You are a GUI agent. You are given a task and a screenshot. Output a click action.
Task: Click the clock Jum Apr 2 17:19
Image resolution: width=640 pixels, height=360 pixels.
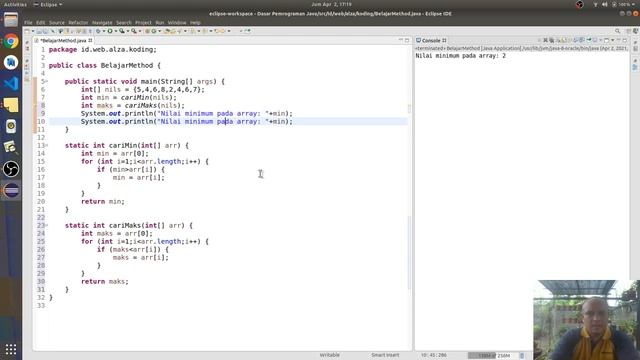pyautogui.click(x=331, y=4)
